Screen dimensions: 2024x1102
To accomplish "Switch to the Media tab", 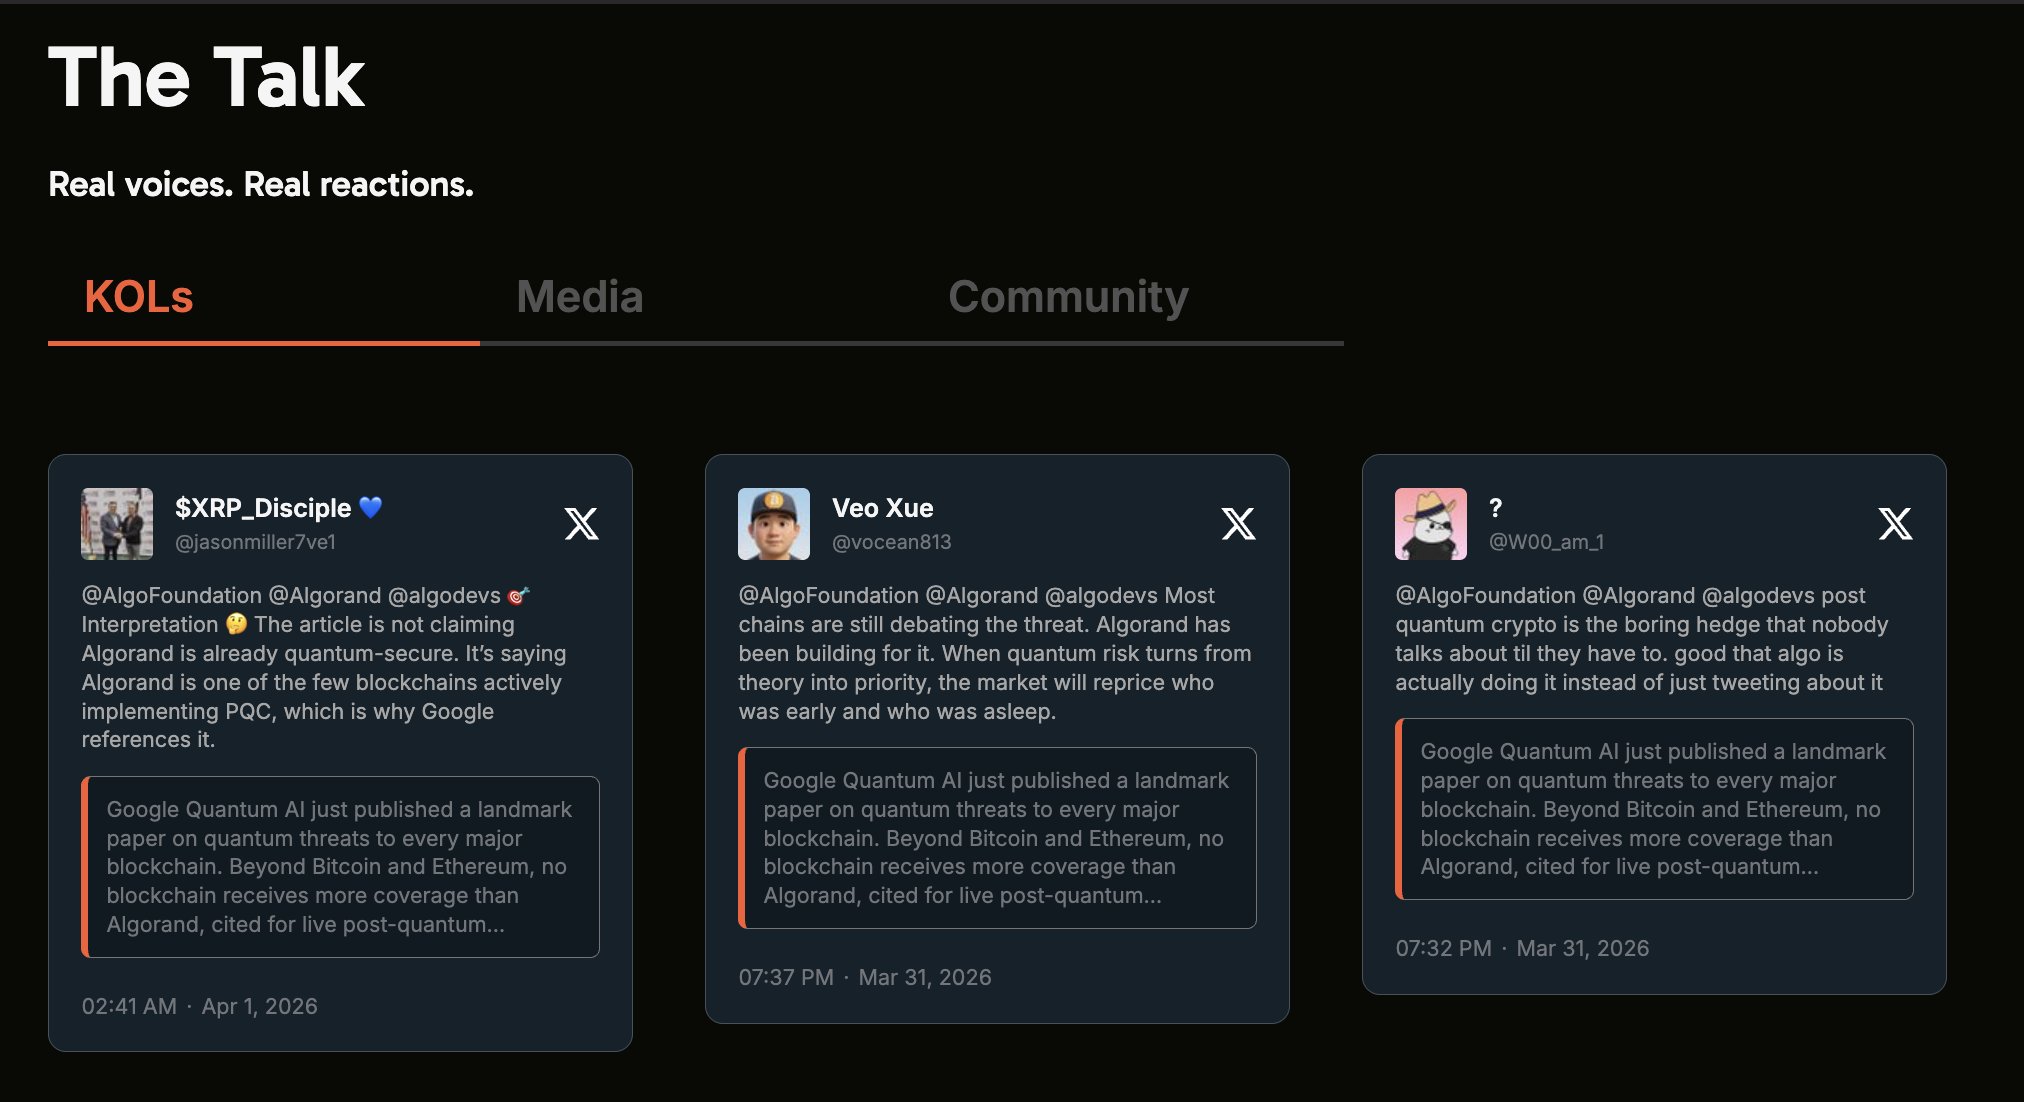I will (x=579, y=297).
